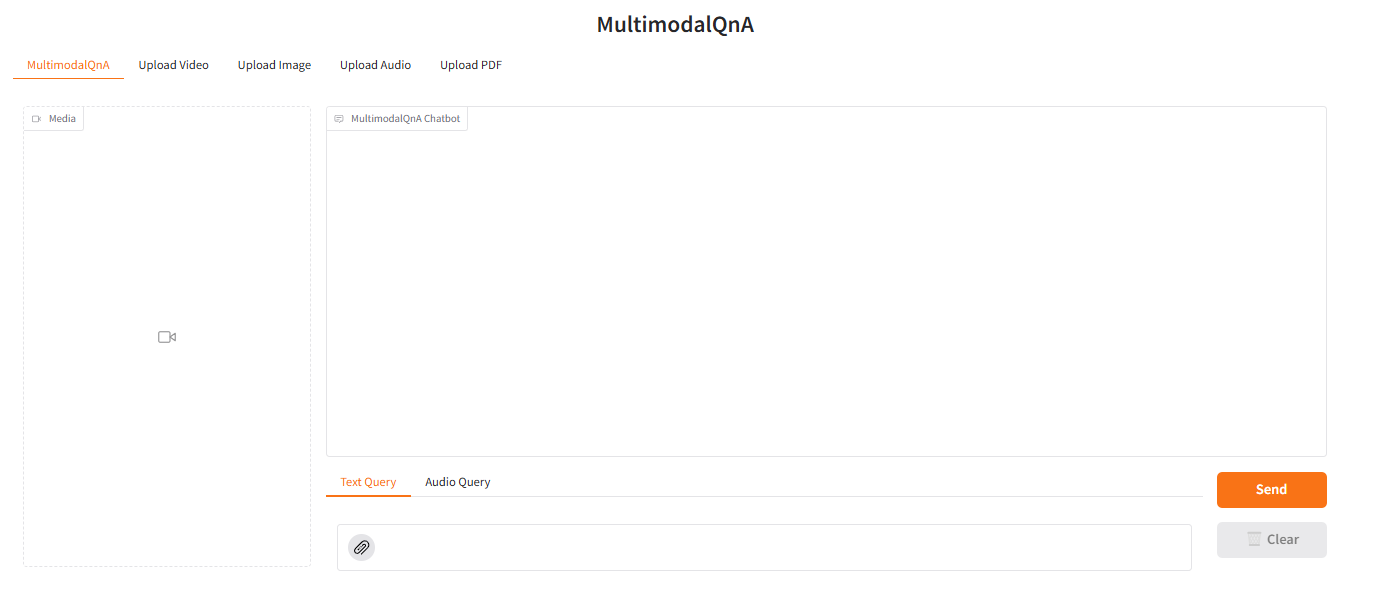Switch to the Upload Audio tab

pos(375,64)
